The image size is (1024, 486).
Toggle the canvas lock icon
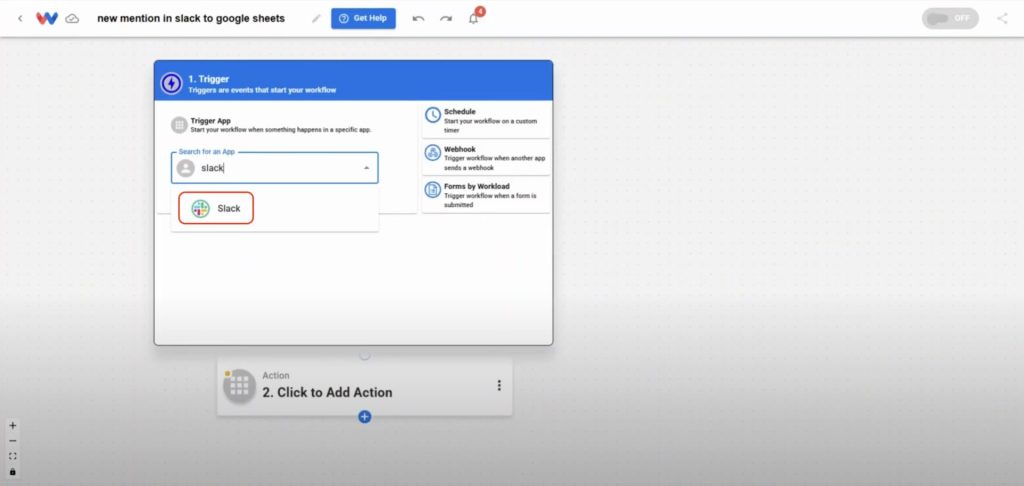coord(12,472)
